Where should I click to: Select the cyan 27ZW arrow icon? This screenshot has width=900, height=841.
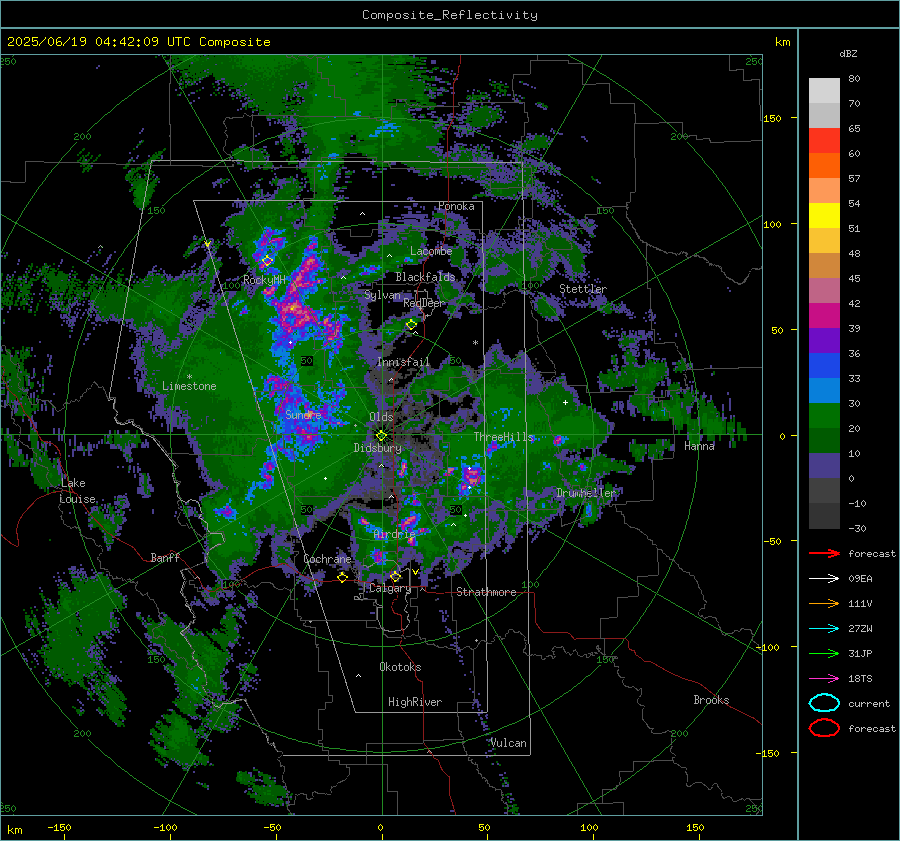(x=824, y=629)
